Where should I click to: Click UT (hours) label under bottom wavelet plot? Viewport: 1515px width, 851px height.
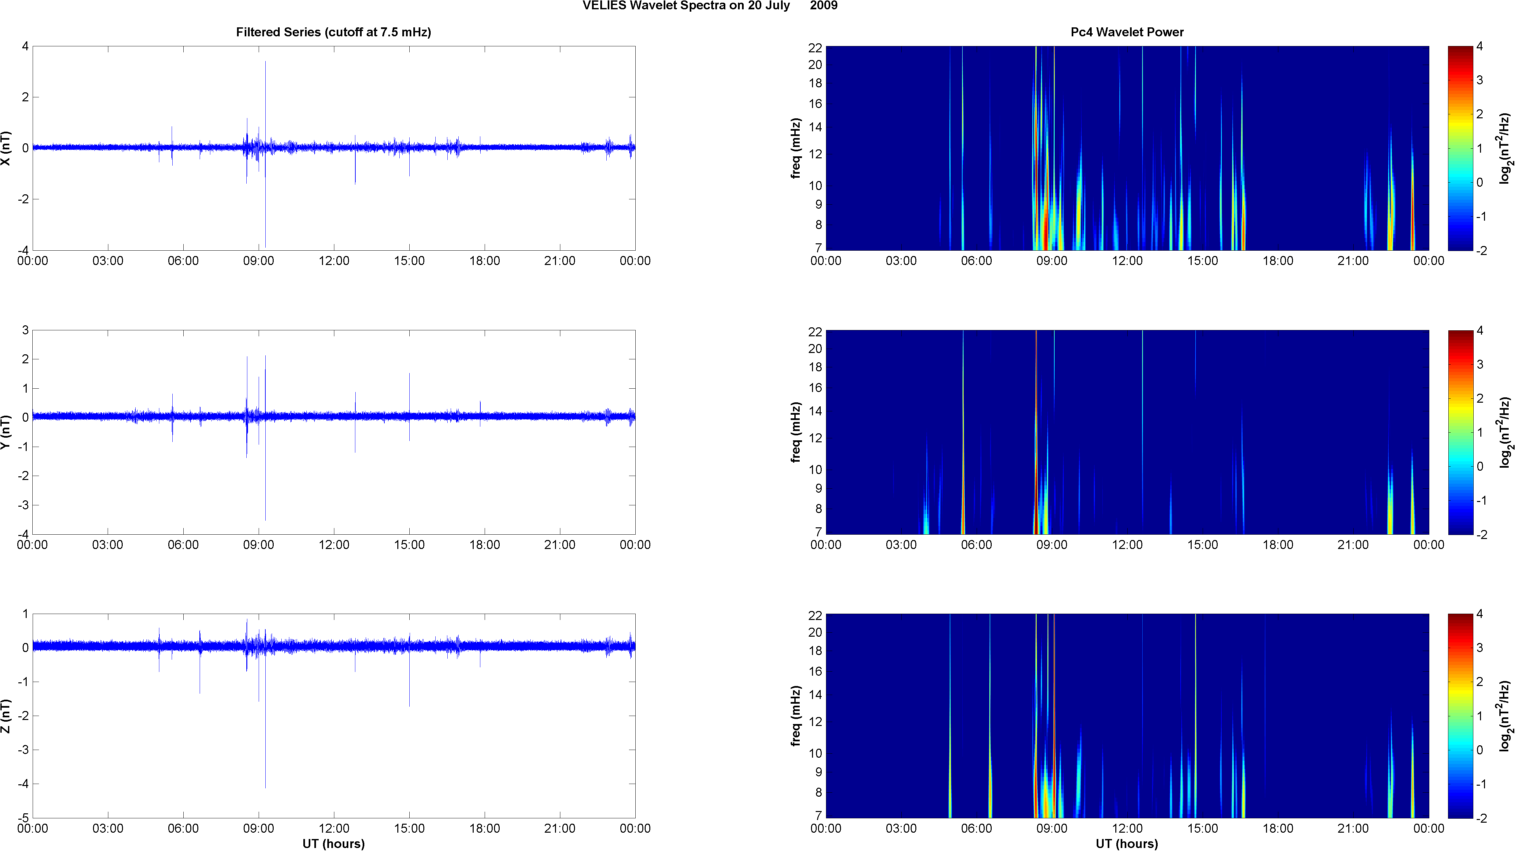pos(1127,844)
